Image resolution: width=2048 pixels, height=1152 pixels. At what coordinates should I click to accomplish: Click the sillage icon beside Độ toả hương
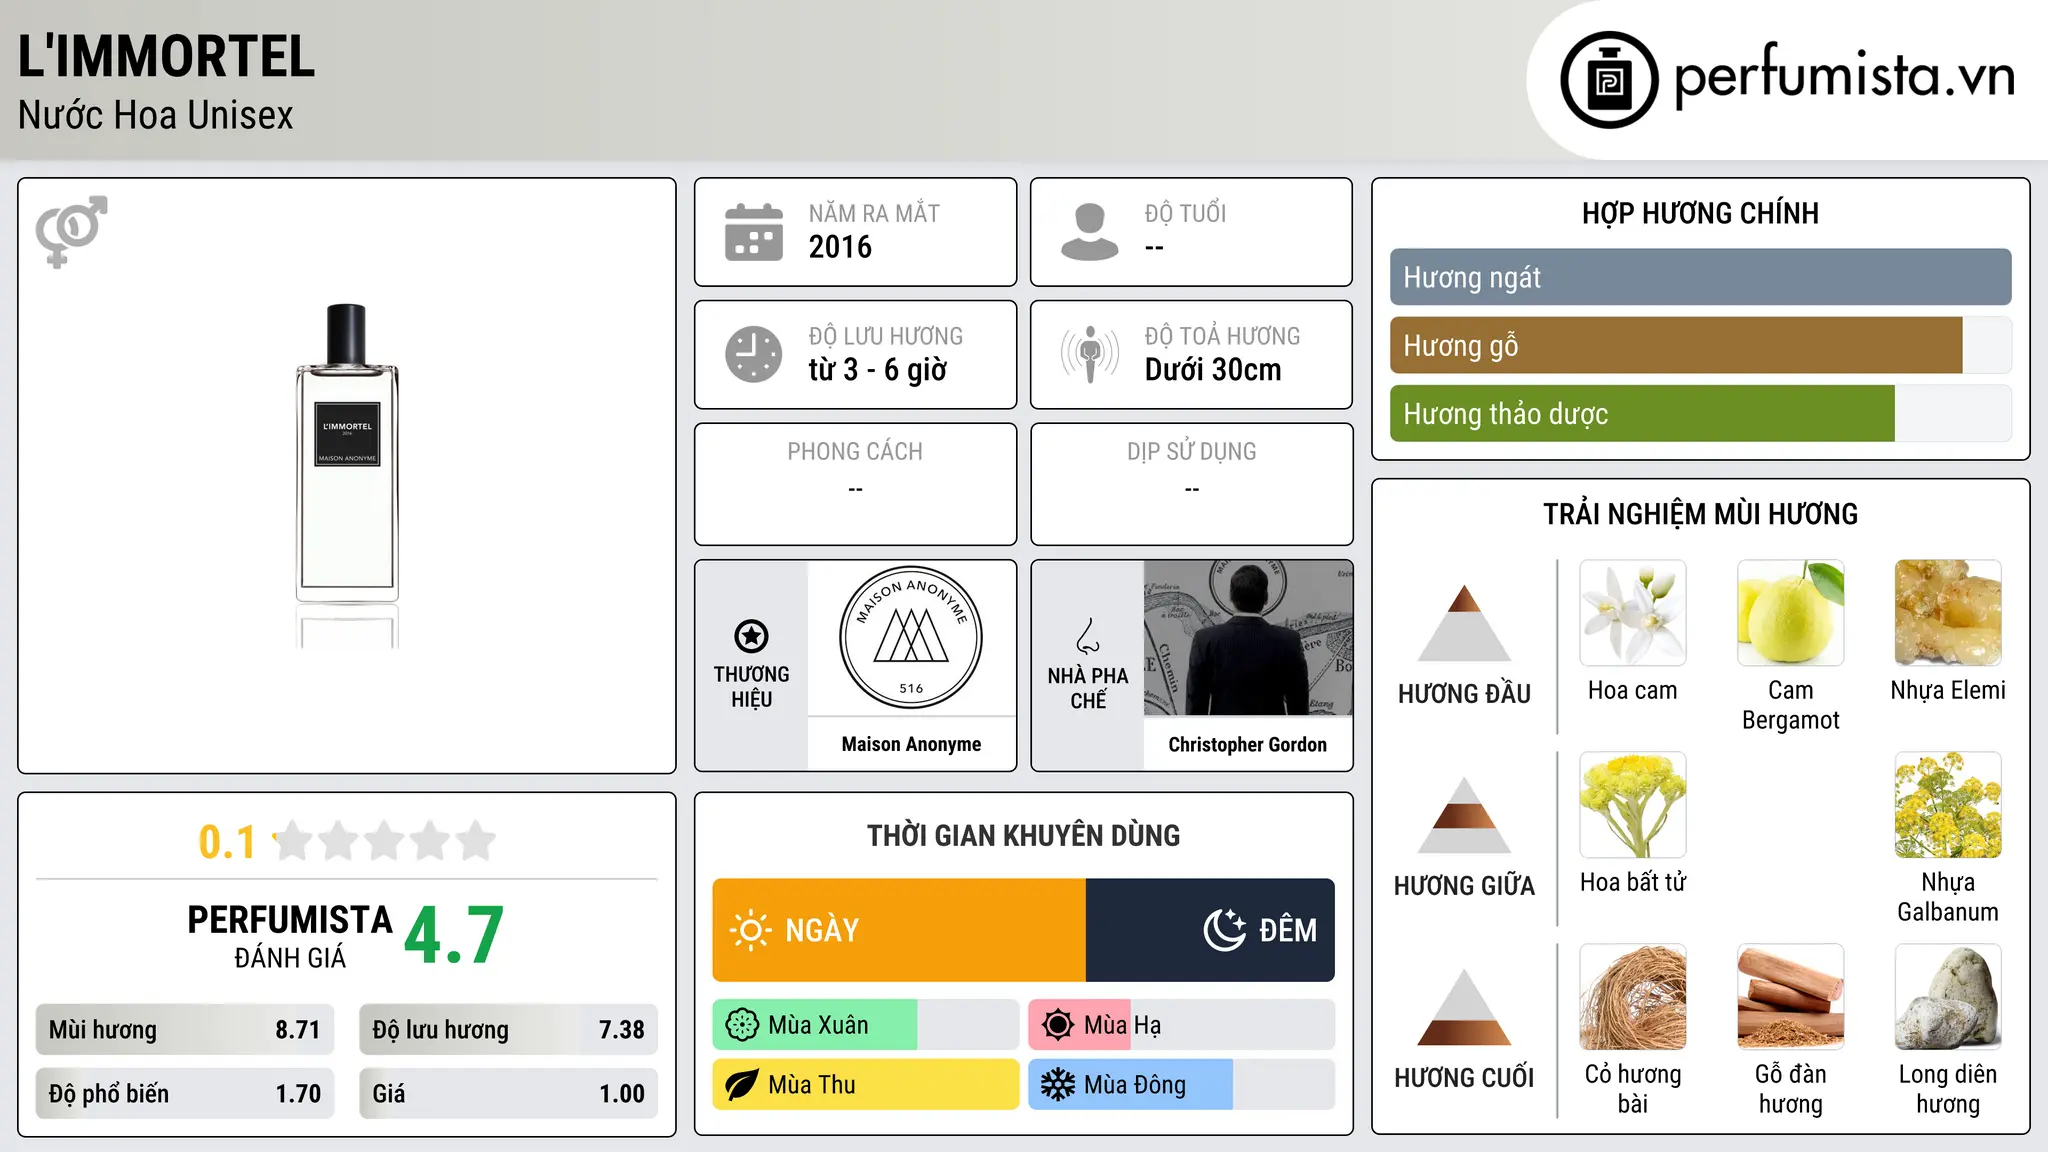tap(1090, 354)
